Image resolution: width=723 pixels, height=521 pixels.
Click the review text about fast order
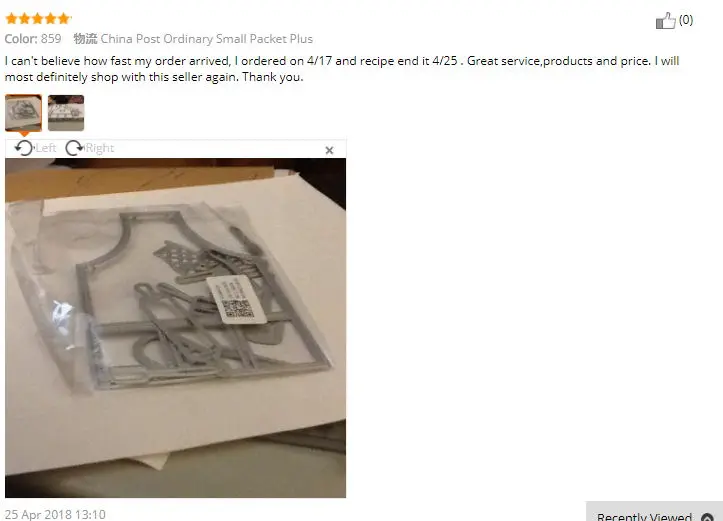click(x=342, y=69)
